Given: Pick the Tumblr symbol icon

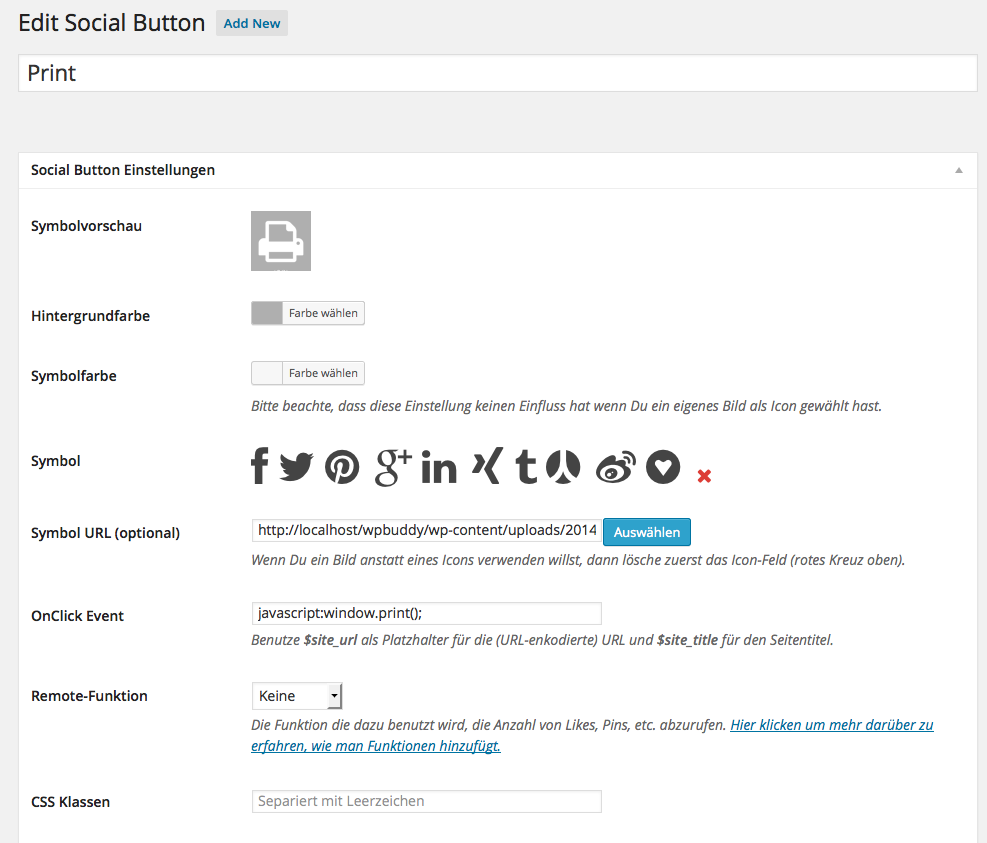Looking at the screenshot, I should pyautogui.click(x=526, y=467).
